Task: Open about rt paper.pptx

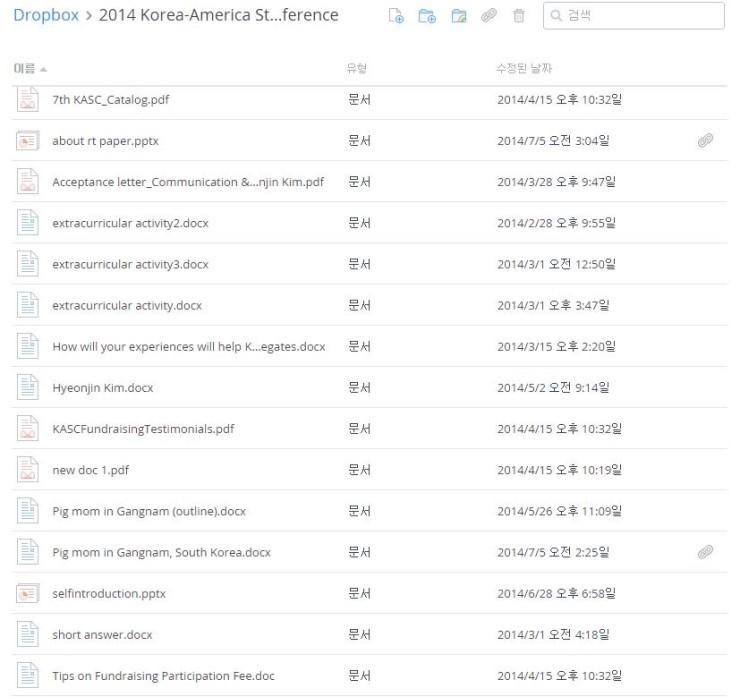Action: [x=105, y=141]
